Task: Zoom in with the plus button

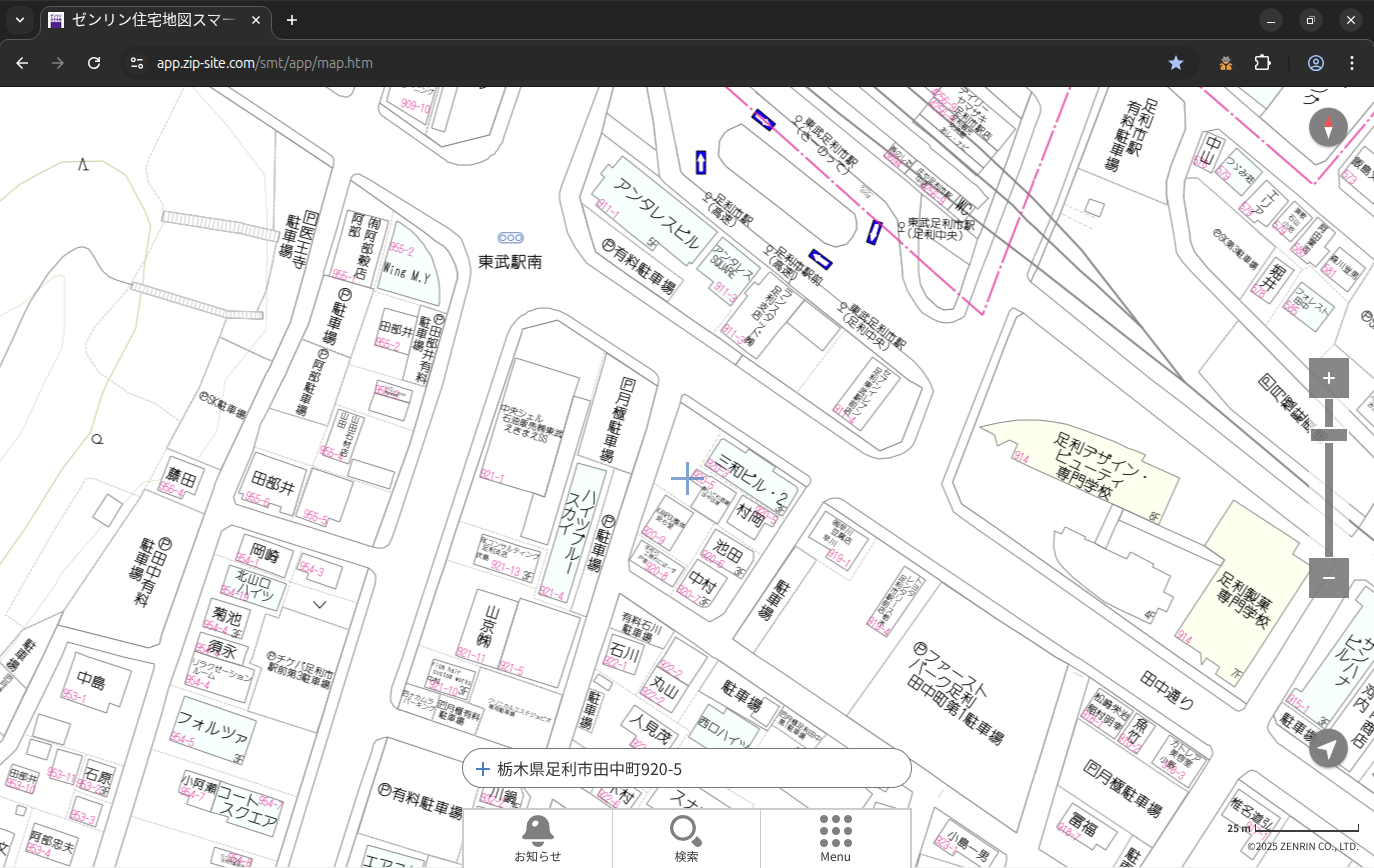Action: pos(1328,378)
